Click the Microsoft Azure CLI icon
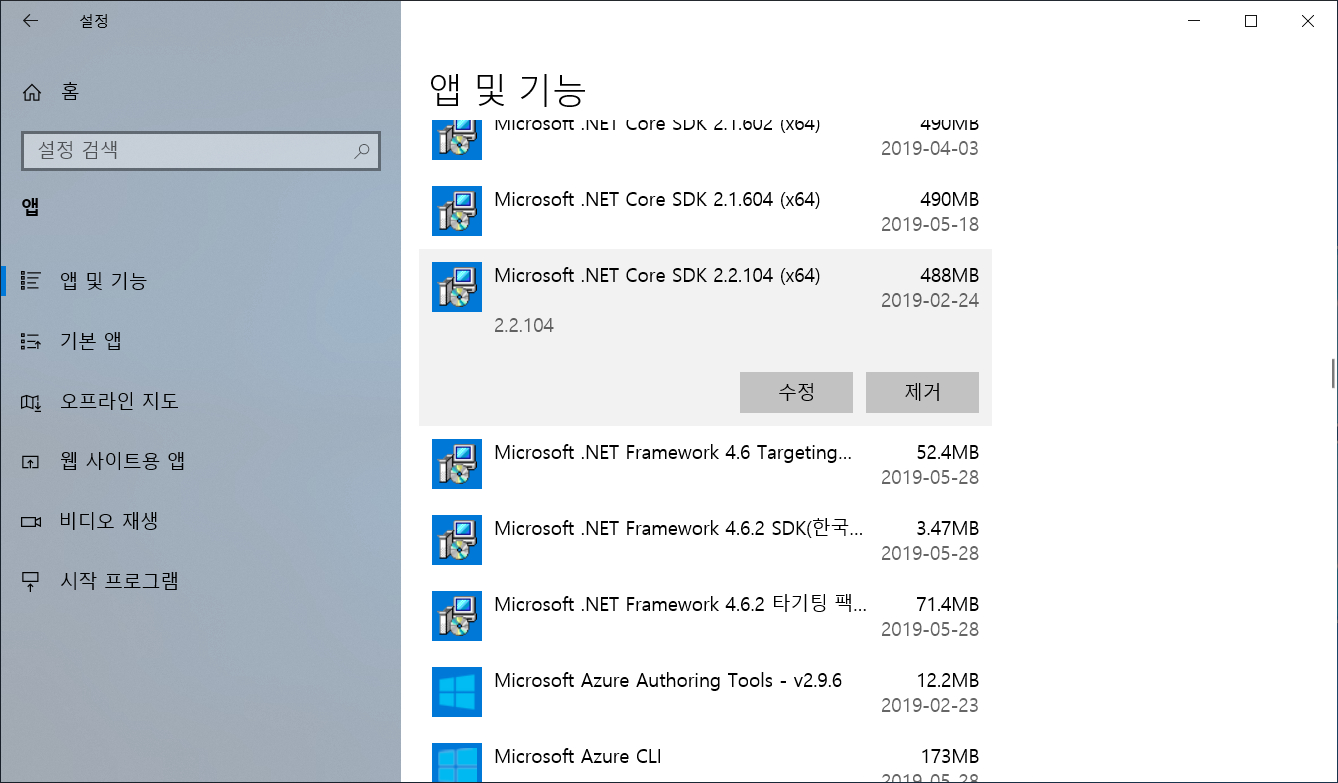The height and width of the screenshot is (783, 1338). [457, 763]
